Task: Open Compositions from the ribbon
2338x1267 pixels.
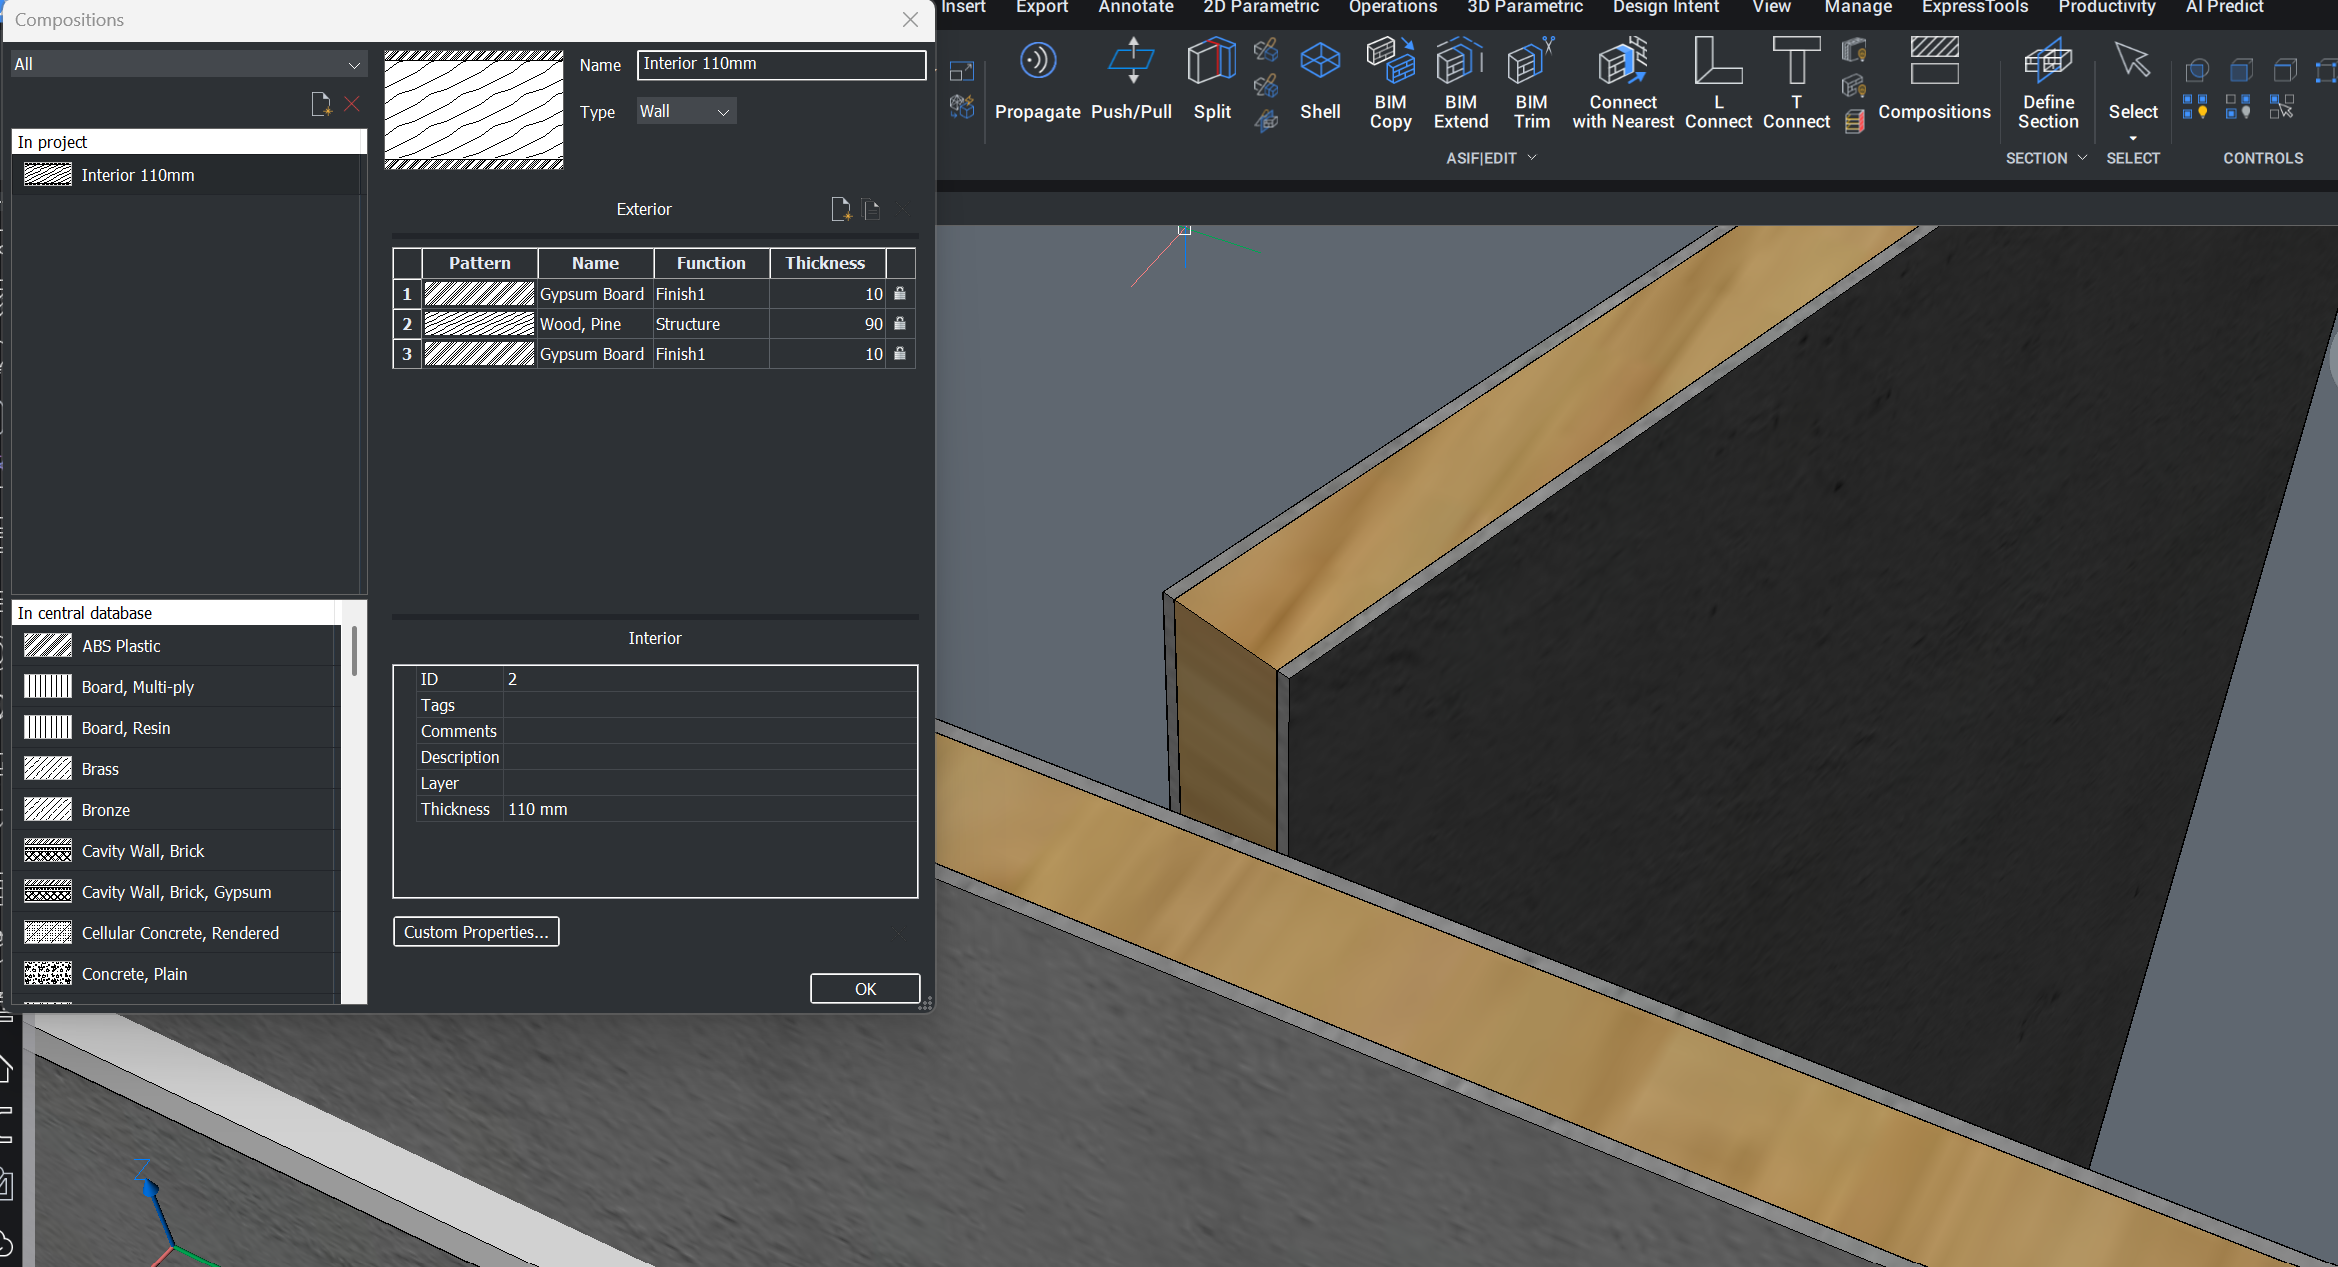Action: [1934, 80]
